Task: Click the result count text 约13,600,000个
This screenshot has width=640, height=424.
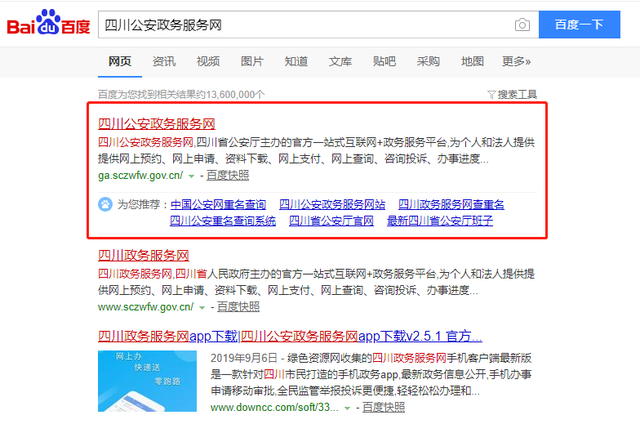Action: [232, 95]
